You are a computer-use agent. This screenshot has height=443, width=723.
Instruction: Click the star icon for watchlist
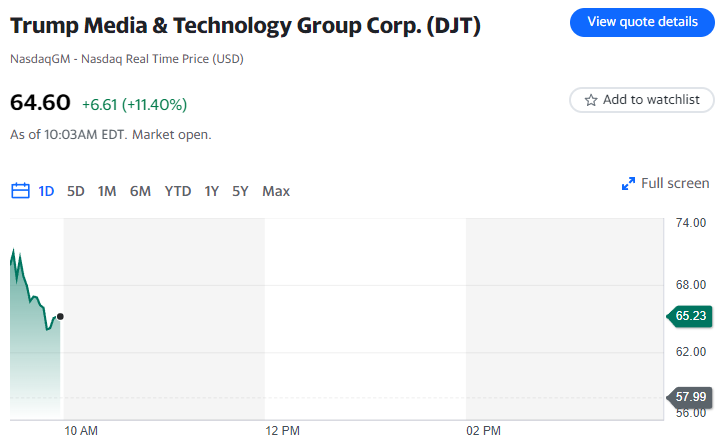point(591,100)
